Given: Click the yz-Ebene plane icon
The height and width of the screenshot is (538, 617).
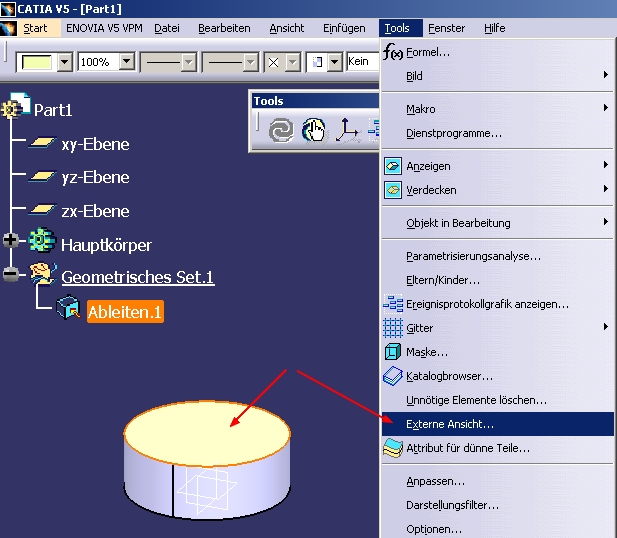Looking at the screenshot, I should (x=42, y=176).
